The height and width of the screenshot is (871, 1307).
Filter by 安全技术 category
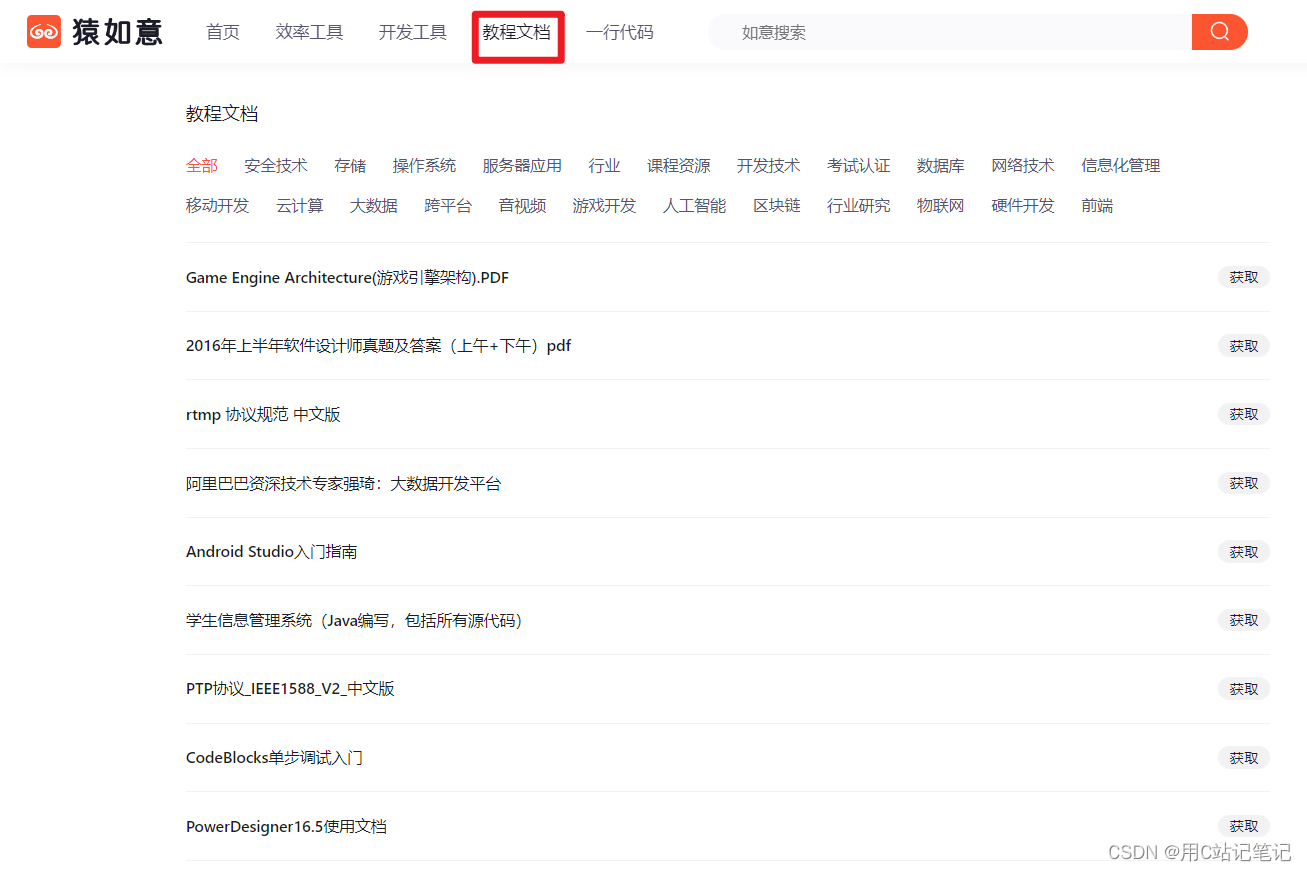click(x=276, y=166)
